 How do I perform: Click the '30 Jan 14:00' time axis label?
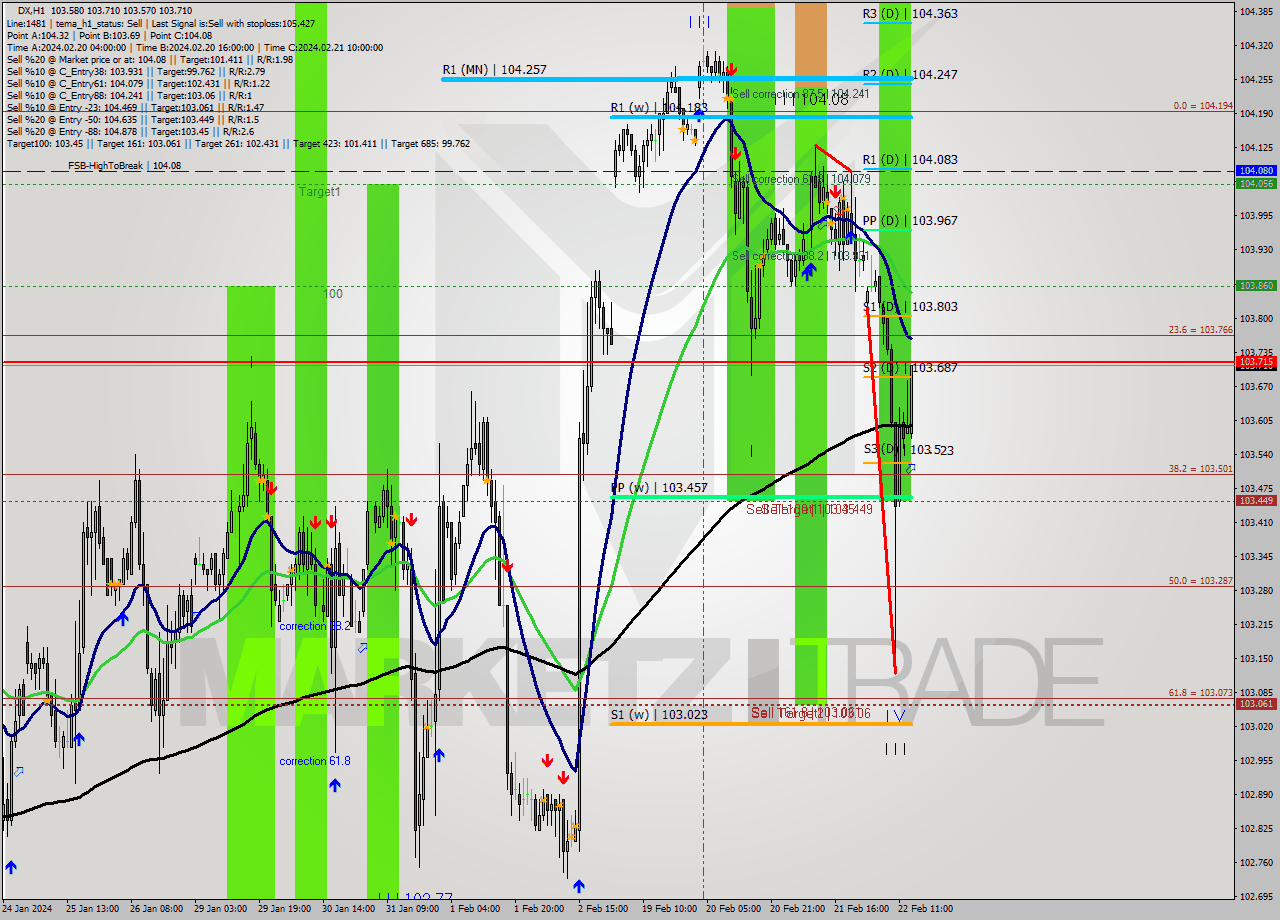click(349, 909)
